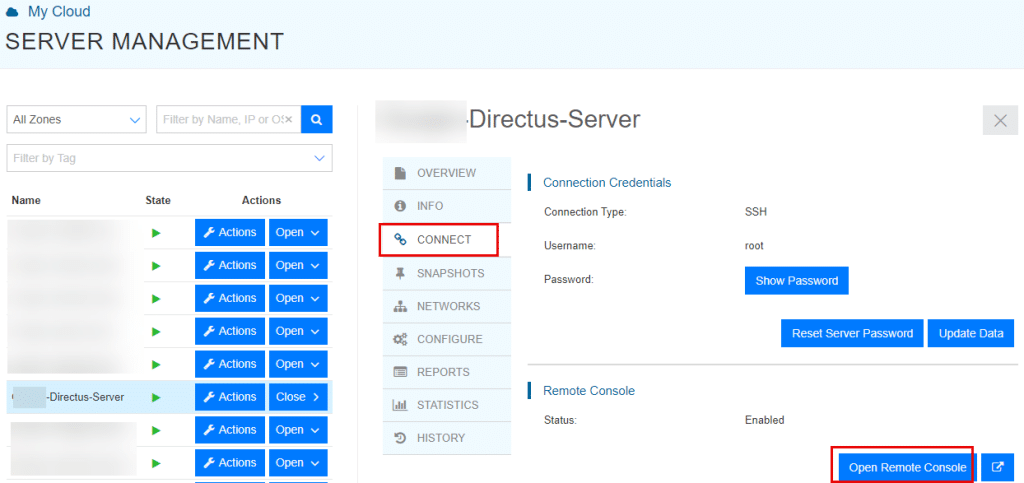Run search with the magnifier button
Image resolution: width=1024 pixels, height=483 pixels.
click(317, 119)
